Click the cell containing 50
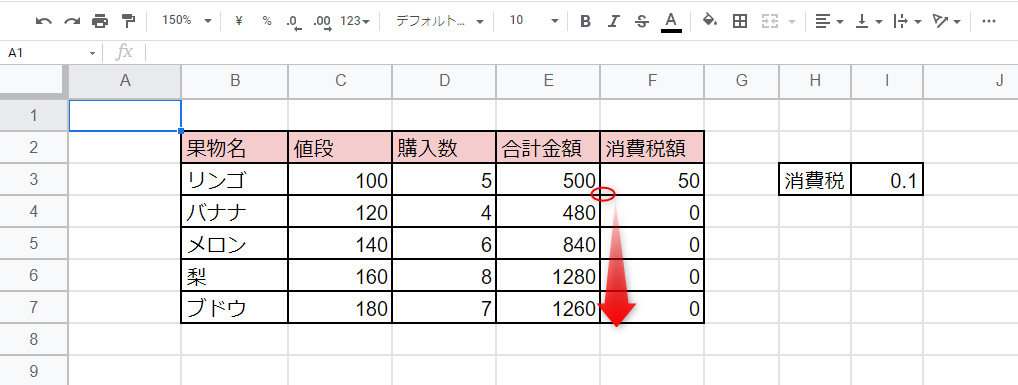This screenshot has width=1018, height=385. click(652, 180)
